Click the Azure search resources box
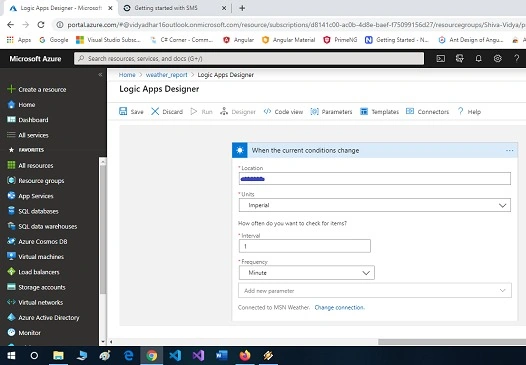The width and height of the screenshot is (526, 365). [x=249, y=58]
